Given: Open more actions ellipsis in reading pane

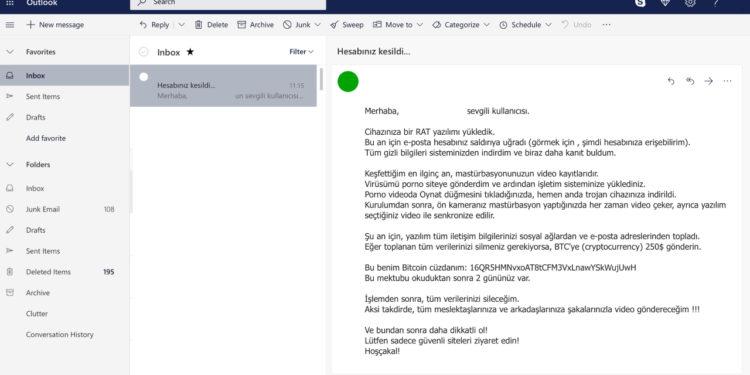Looking at the screenshot, I should pos(727,81).
